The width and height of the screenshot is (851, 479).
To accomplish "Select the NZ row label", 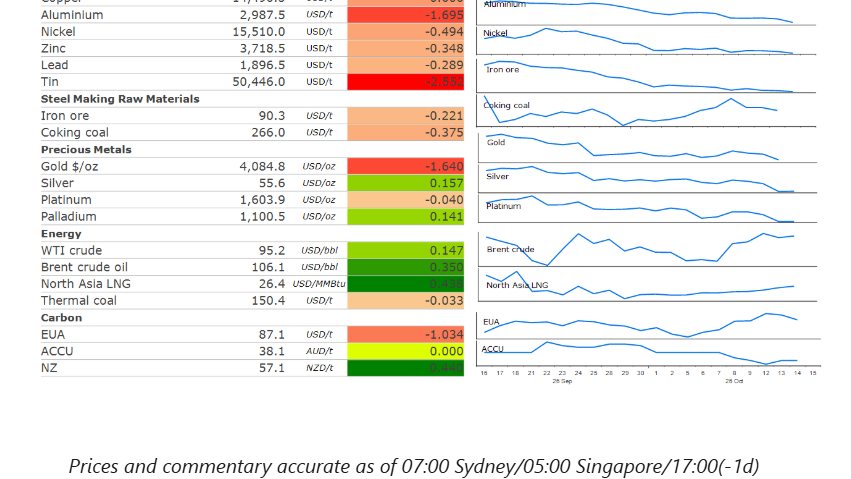I will coord(49,368).
